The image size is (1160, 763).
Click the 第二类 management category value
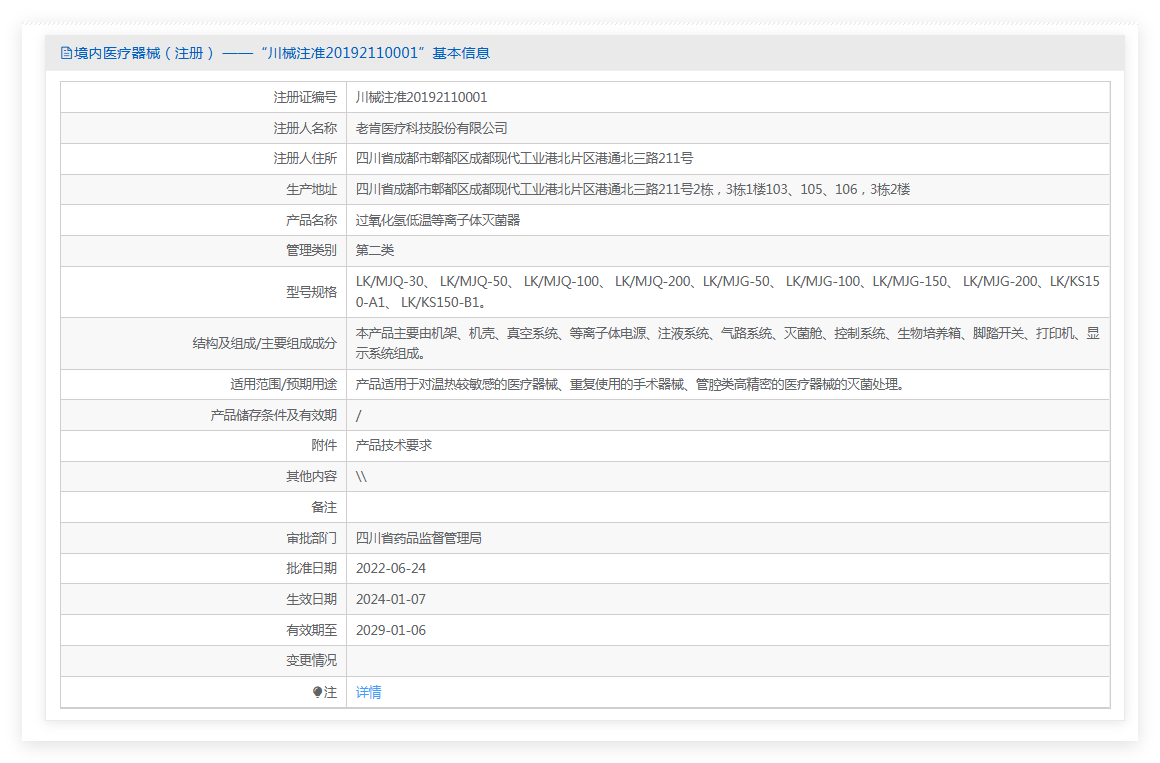375,250
